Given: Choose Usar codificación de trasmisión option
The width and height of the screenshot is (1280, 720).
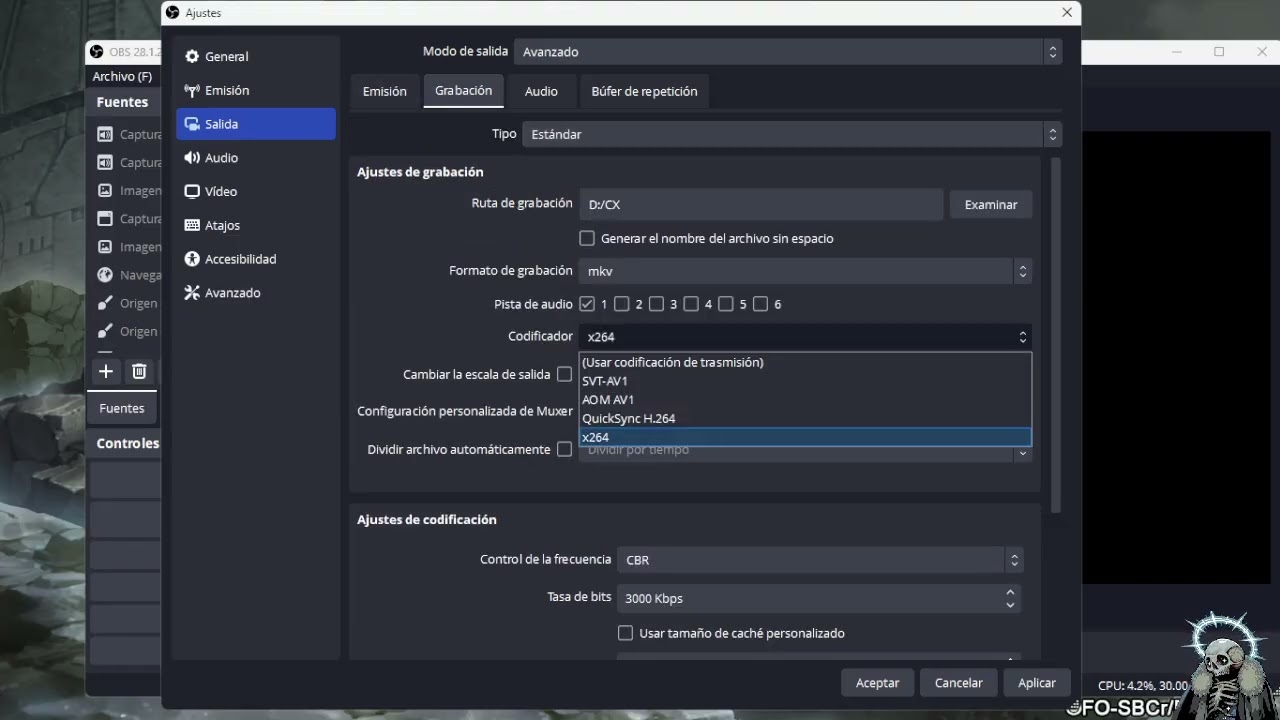Looking at the screenshot, I should [x=805, y=362].
